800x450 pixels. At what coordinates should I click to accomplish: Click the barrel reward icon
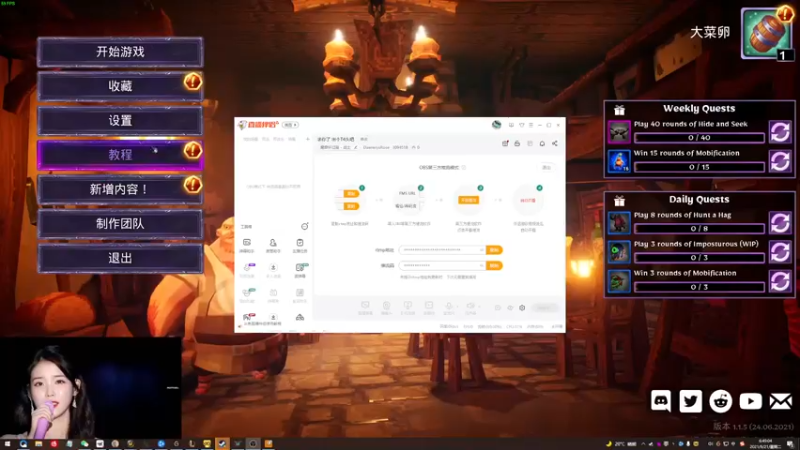767,34
